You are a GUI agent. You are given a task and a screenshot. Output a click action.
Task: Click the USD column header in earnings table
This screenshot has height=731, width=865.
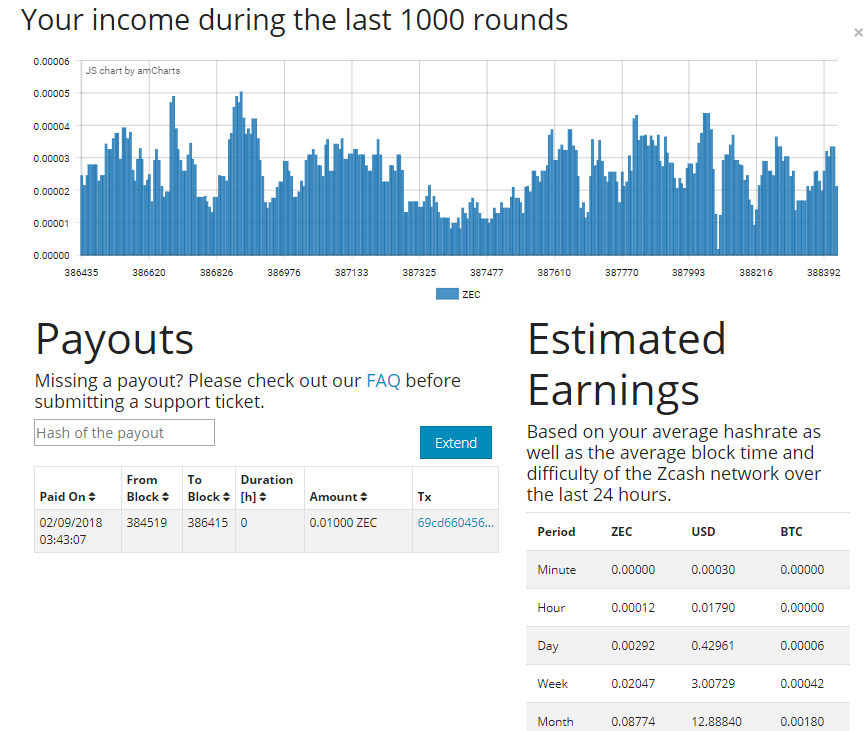(703, 532)
